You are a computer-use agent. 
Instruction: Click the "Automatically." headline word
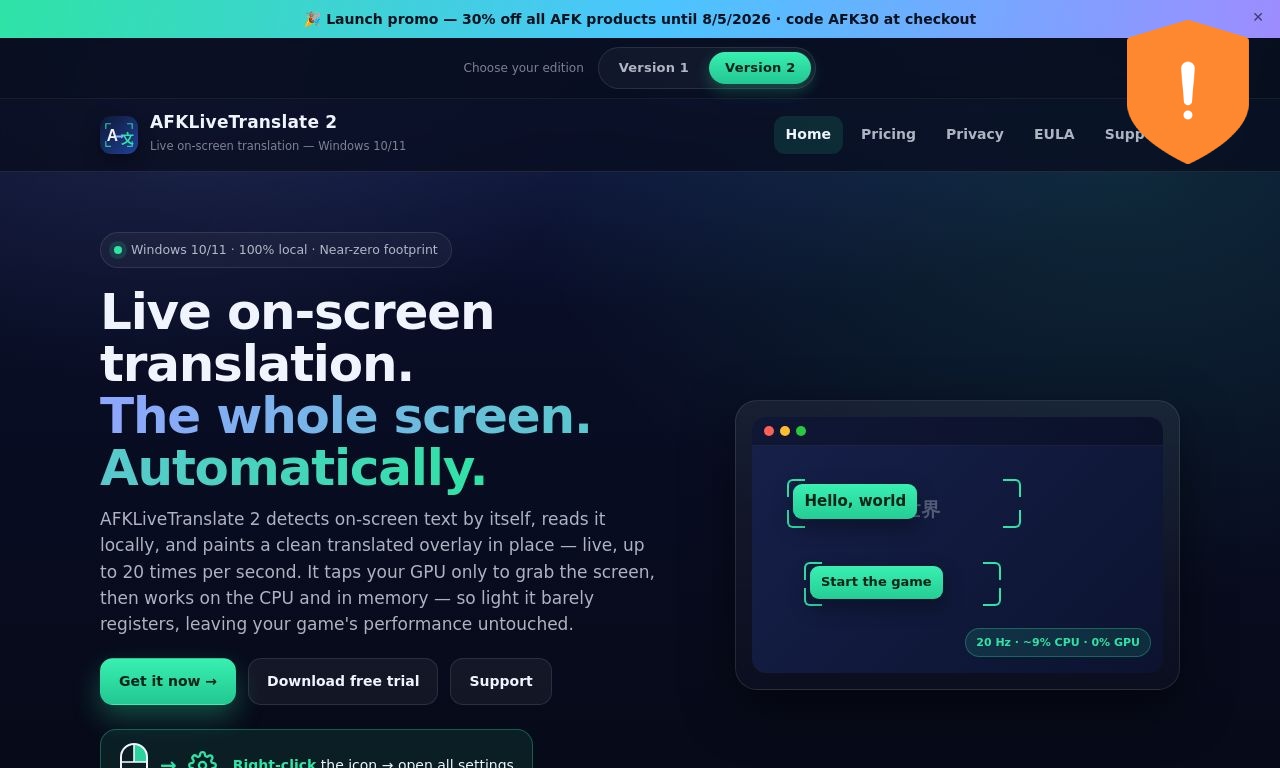tap(293, 468)
